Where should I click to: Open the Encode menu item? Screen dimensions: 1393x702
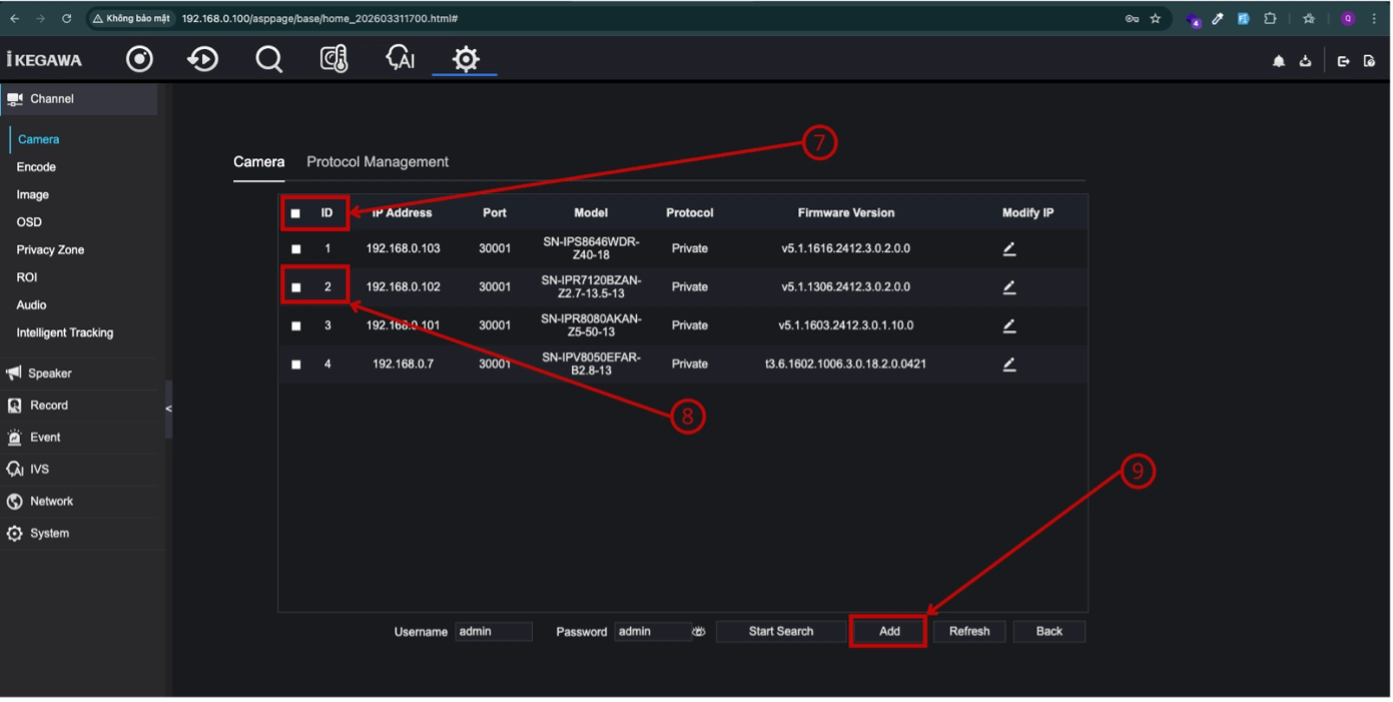point(36,167)
